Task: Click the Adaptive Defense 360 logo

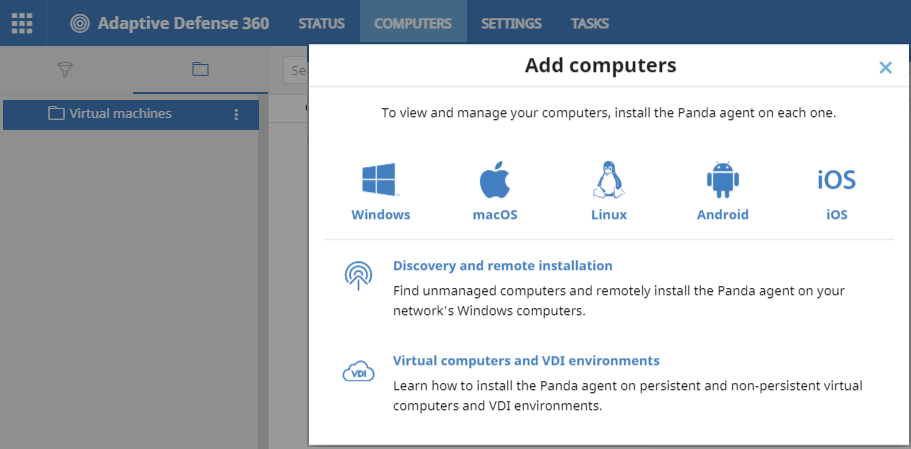Action: (80, 23)
